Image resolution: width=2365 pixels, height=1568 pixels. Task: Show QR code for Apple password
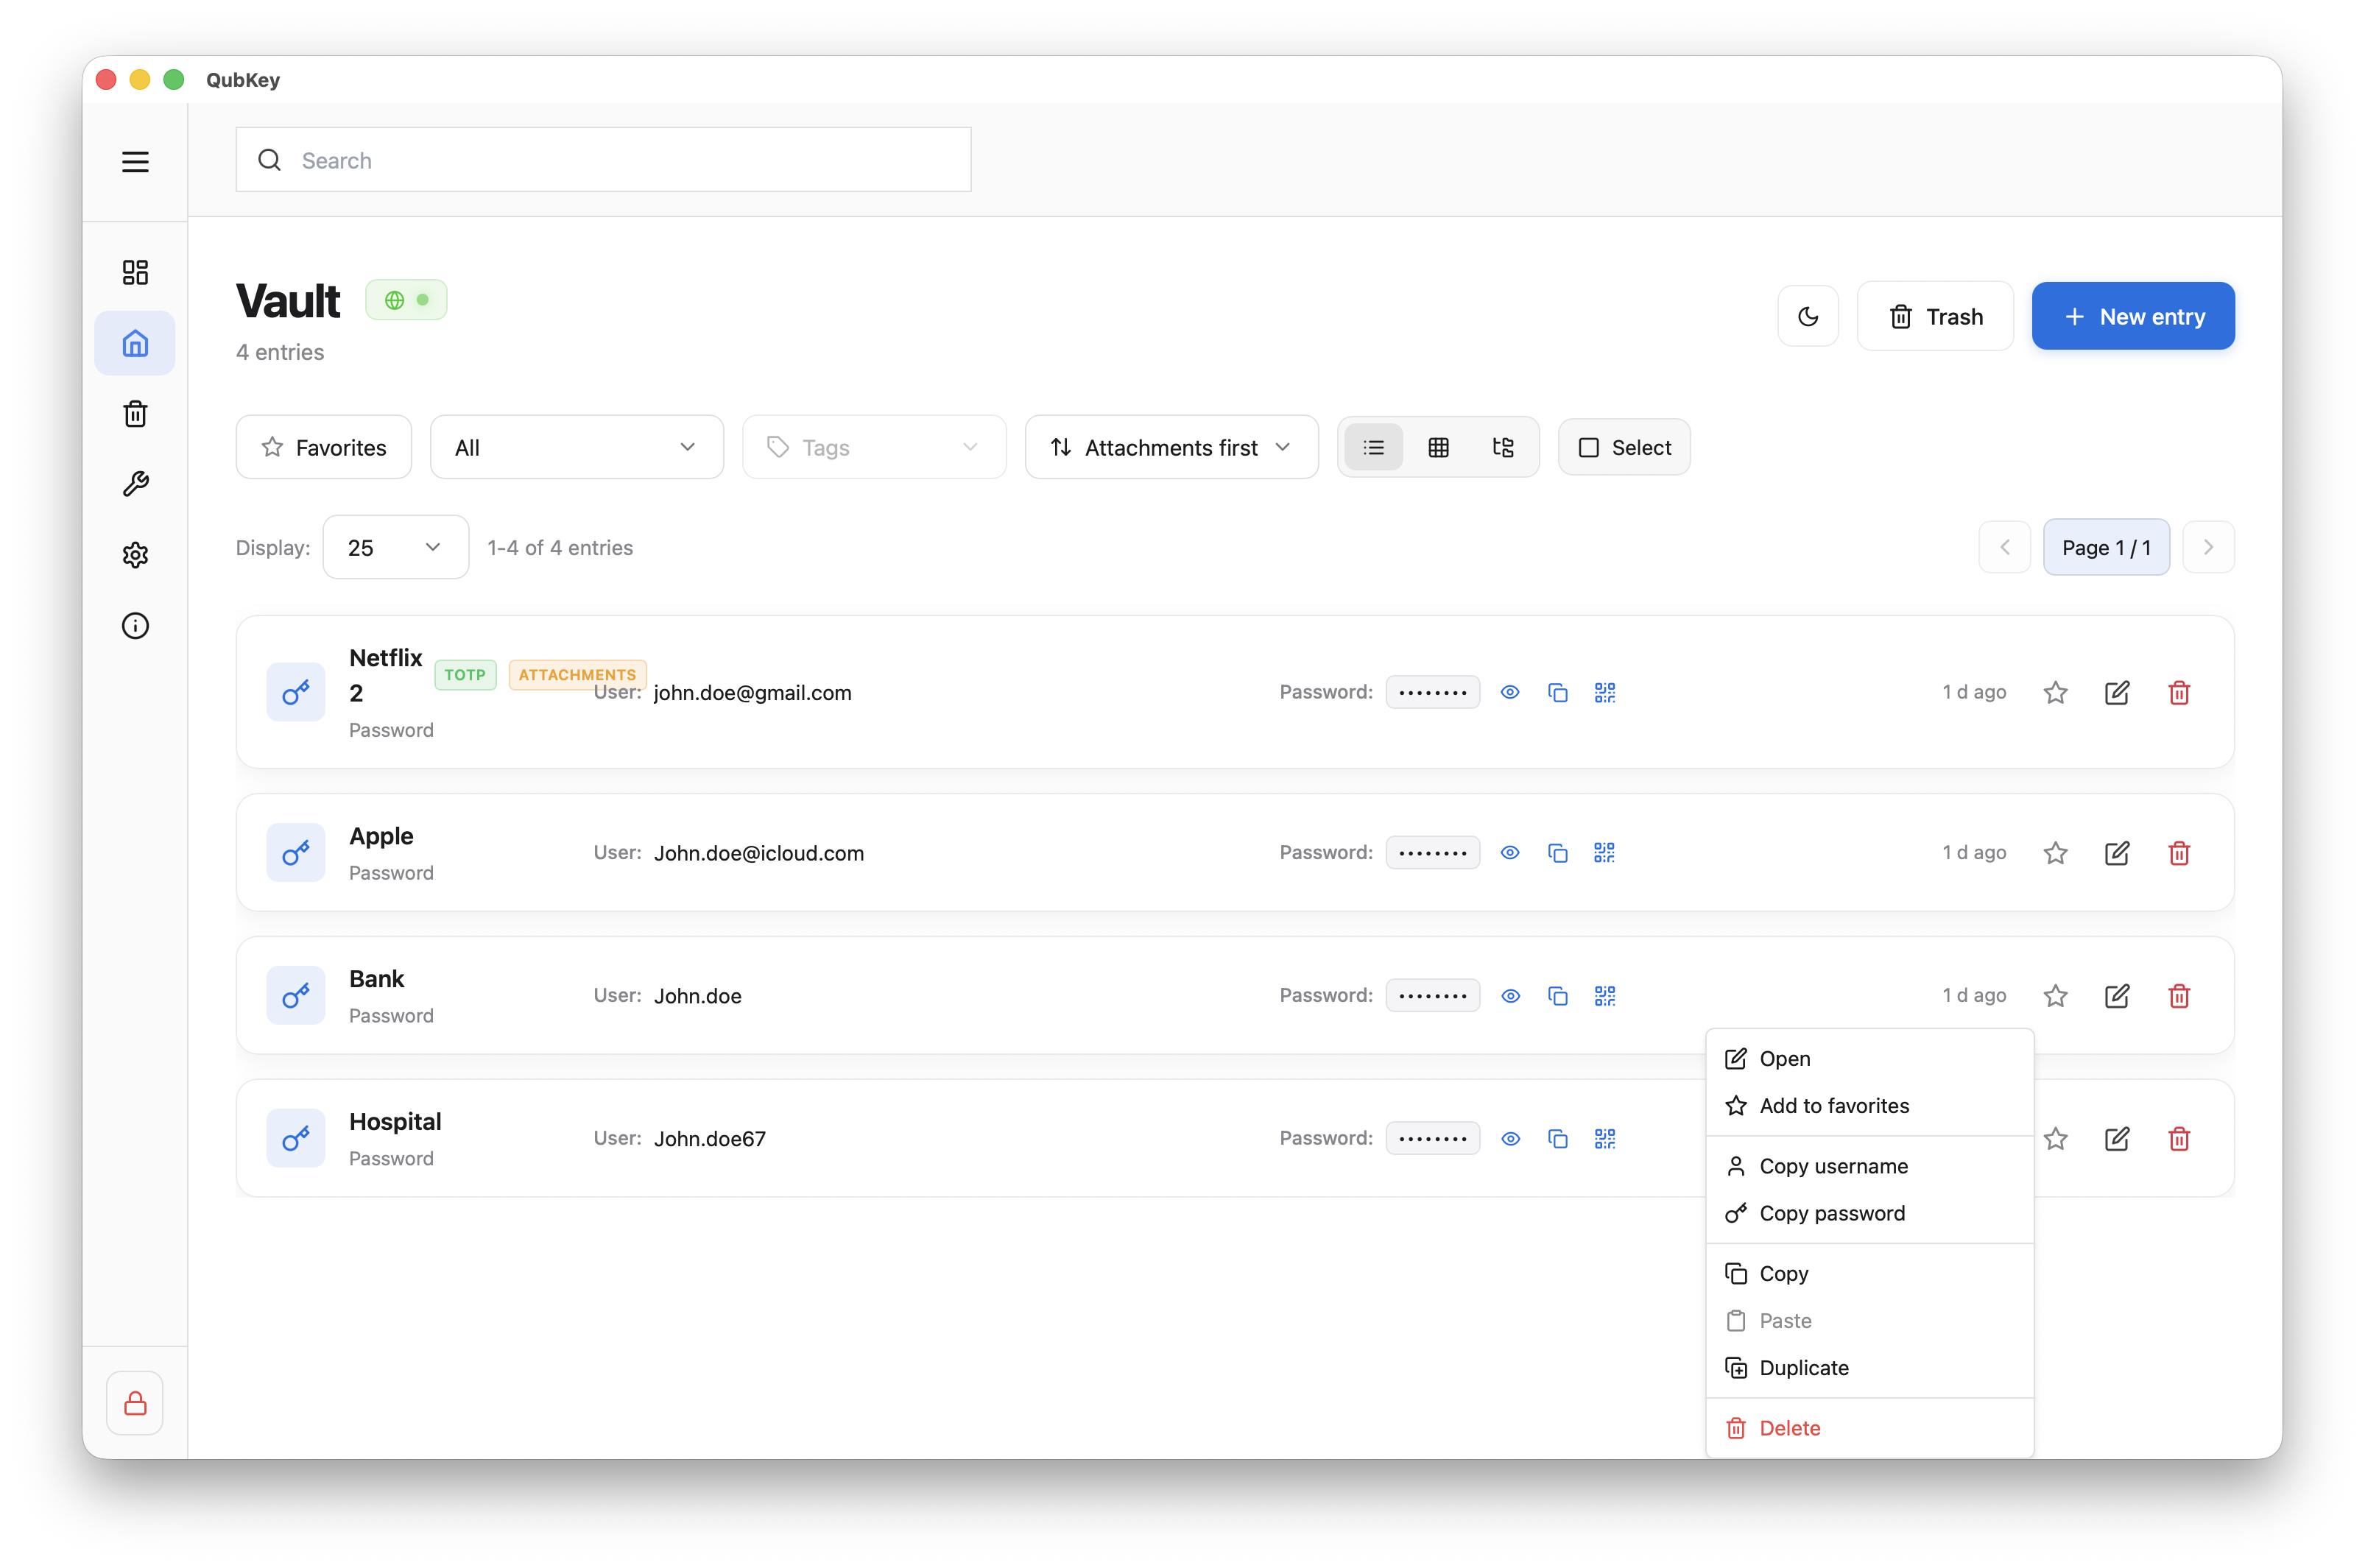point(1605,853)
